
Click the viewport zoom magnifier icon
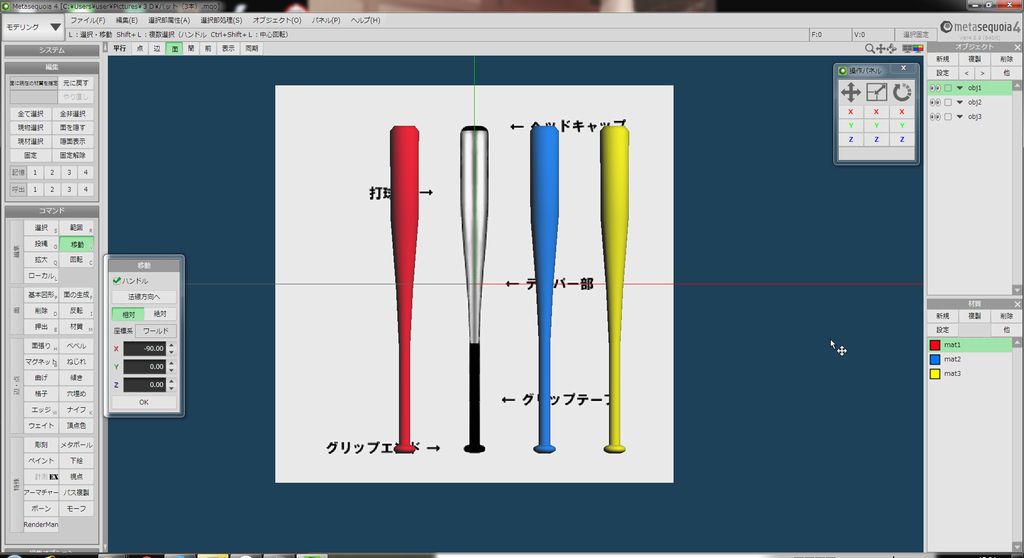870,48
